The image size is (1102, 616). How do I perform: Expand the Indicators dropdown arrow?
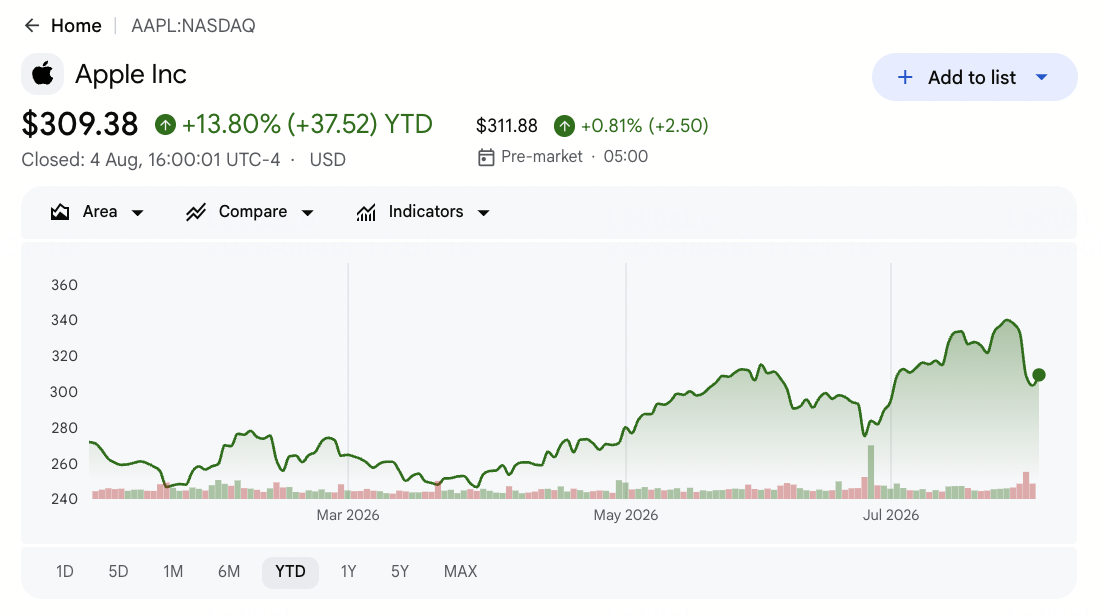tap(484, 212)
